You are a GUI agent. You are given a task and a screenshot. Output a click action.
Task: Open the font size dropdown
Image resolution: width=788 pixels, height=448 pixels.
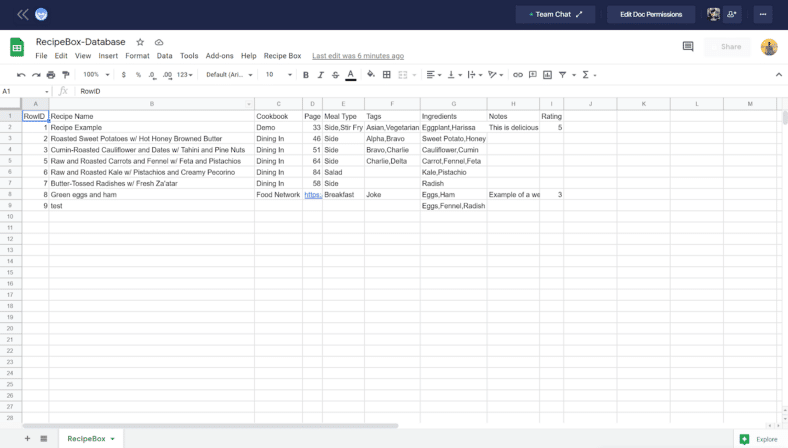pos(278,74)
